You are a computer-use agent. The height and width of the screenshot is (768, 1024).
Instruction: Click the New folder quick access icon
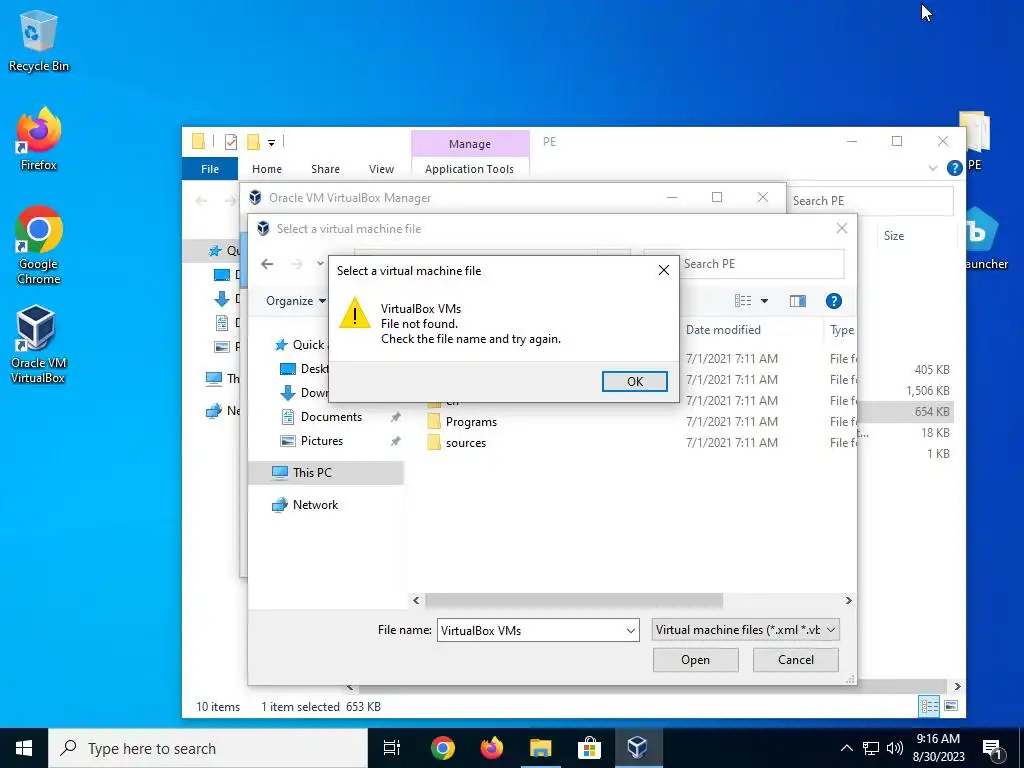click(253, 141)
